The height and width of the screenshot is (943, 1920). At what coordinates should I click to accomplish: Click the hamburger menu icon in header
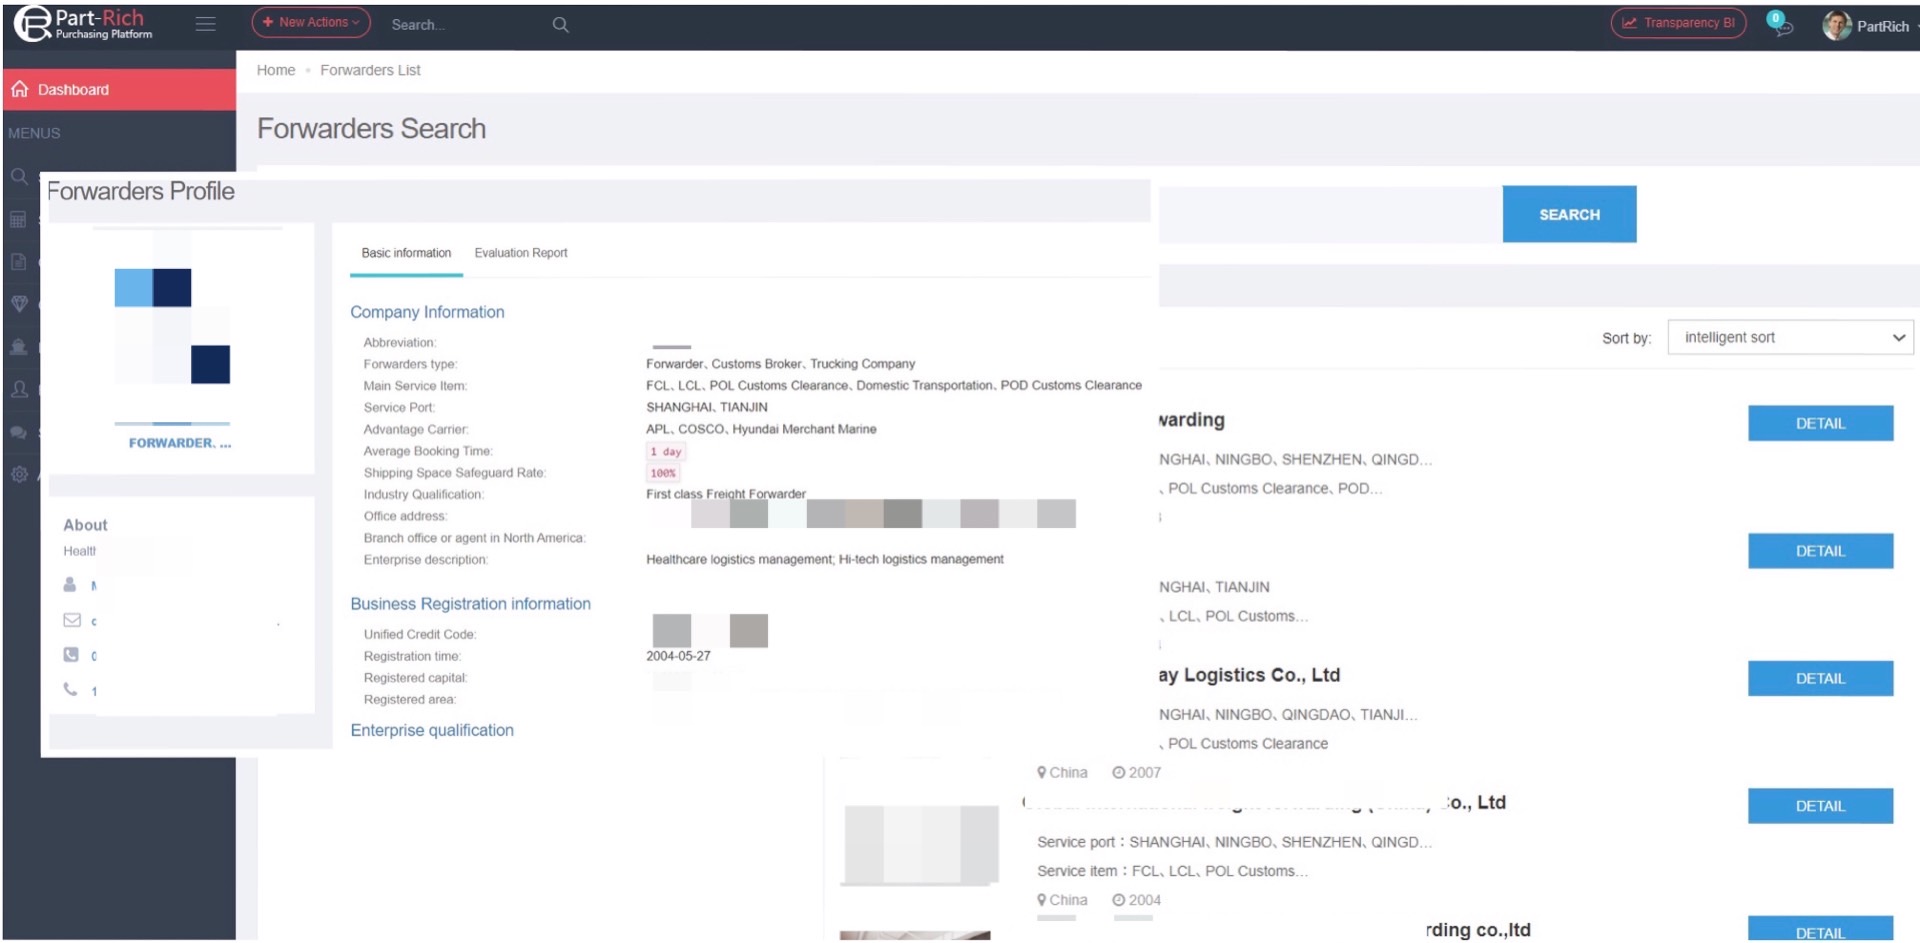pos(205,24)
